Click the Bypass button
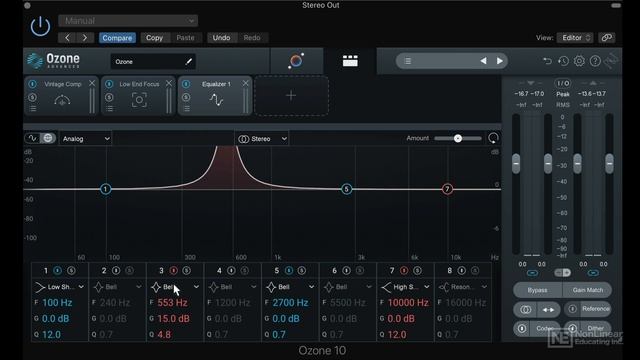Screen dimensions: 640x360 tap(537, 290)
